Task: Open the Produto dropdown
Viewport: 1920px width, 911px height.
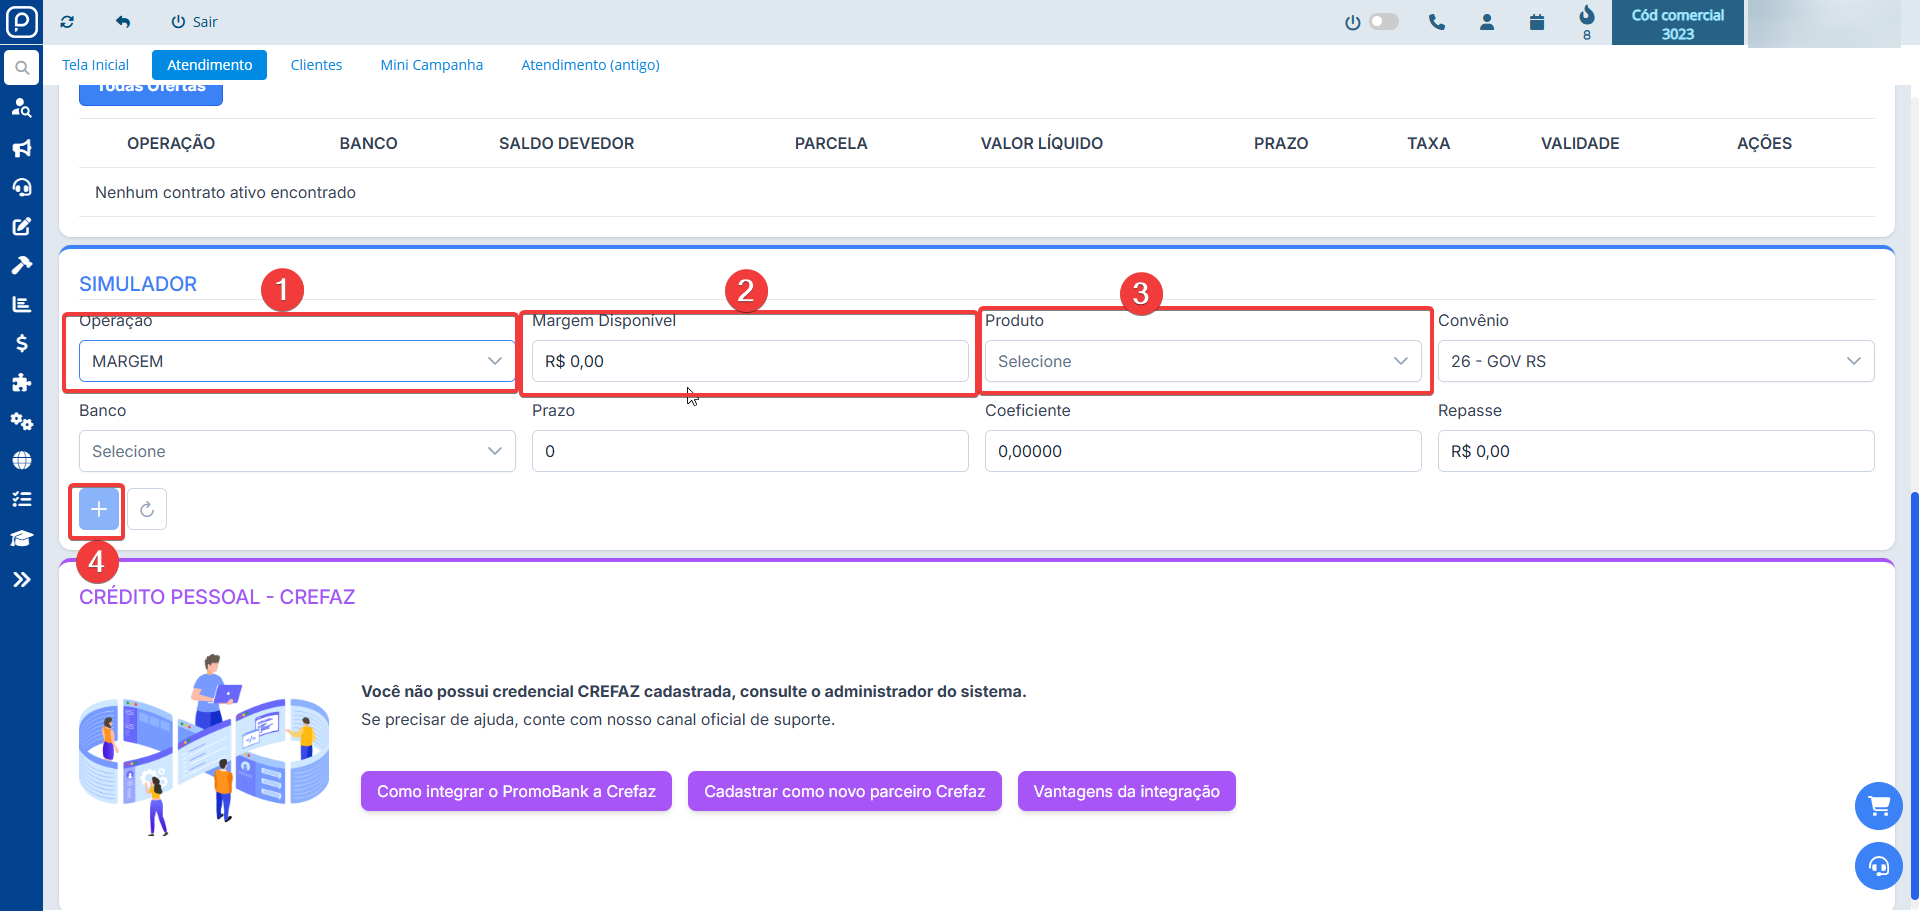Action: click(1202, 361)
